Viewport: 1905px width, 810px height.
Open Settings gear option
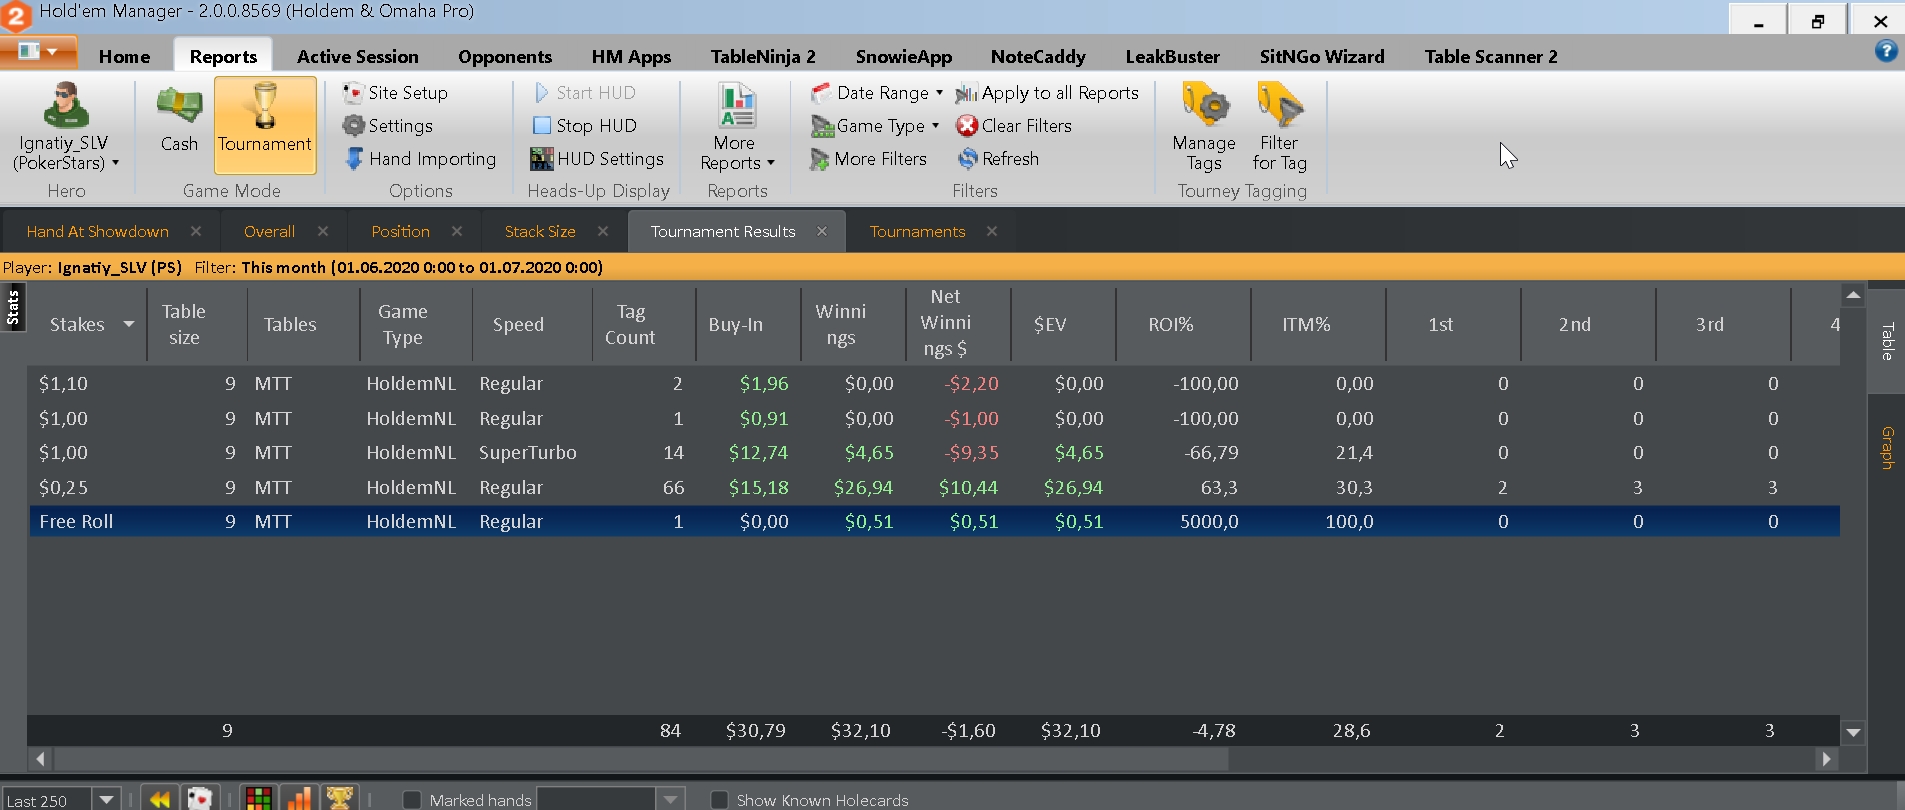point(388,126)
